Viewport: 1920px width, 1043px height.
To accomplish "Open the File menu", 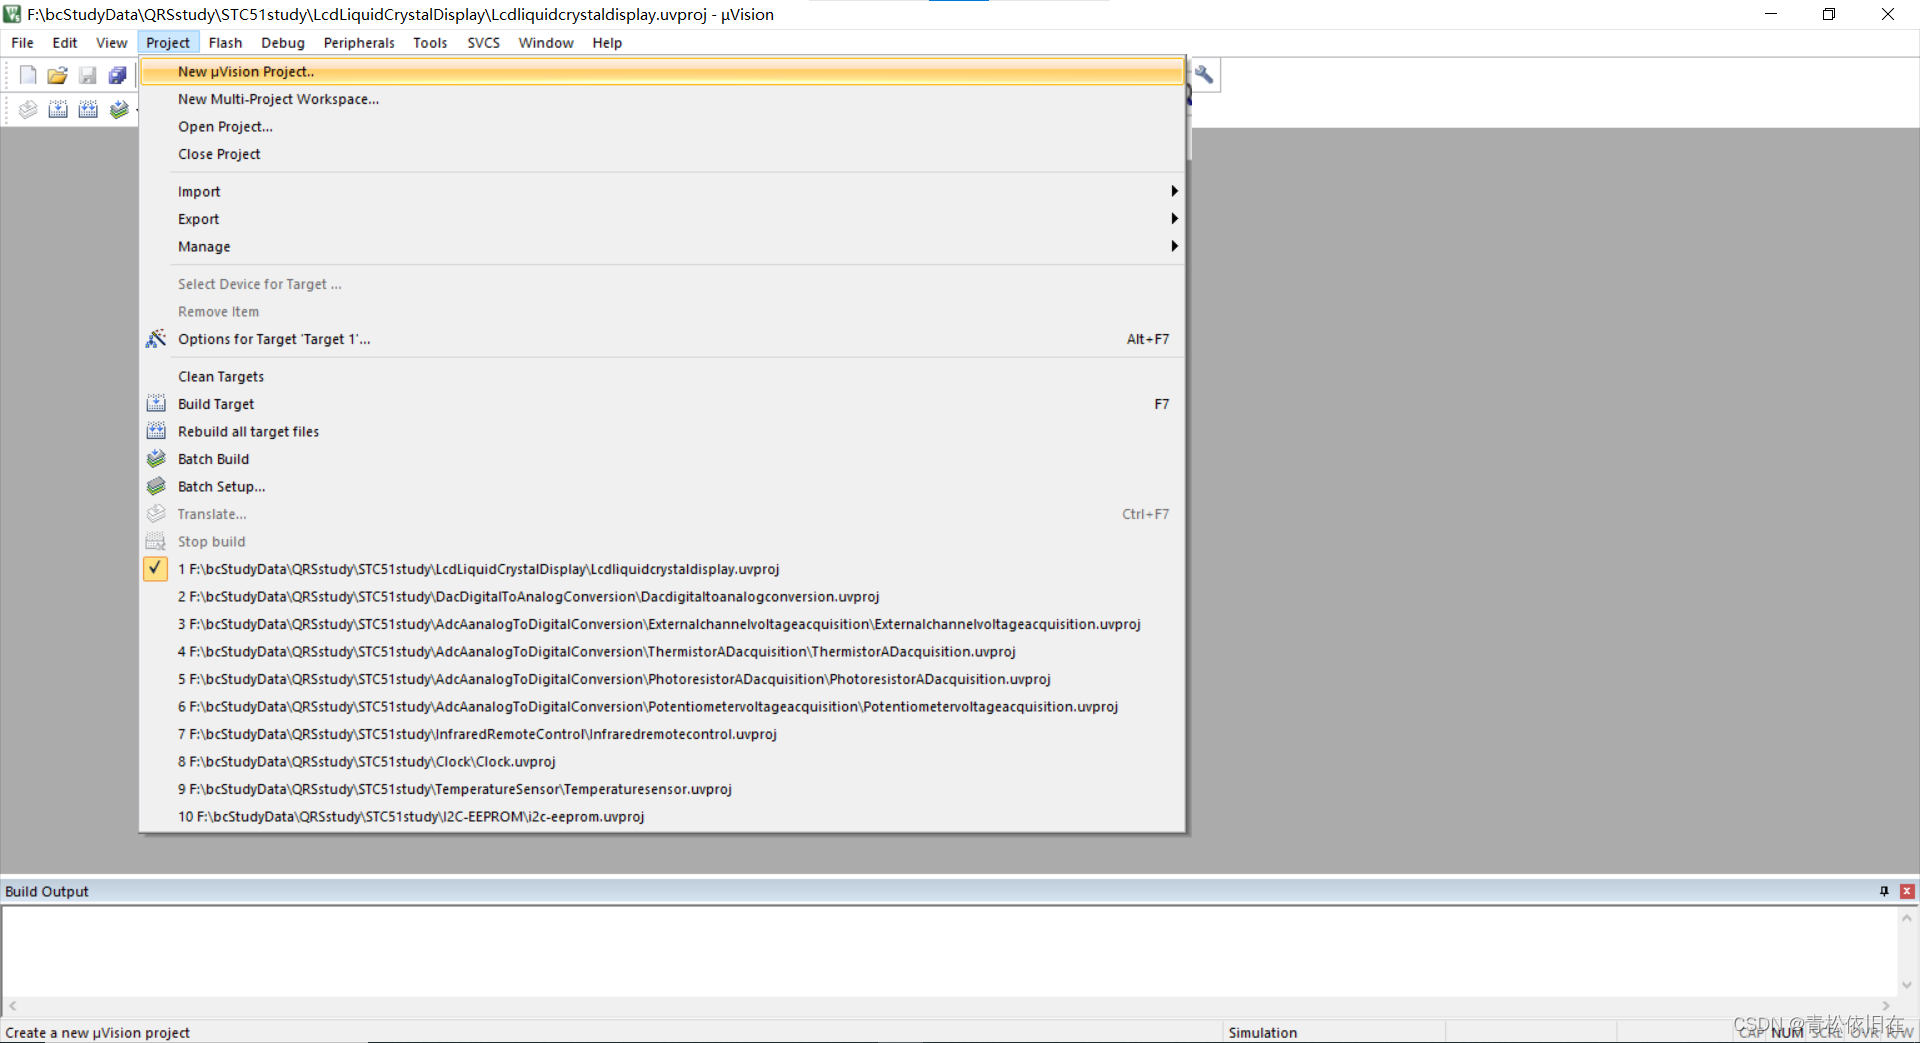I will pos(22,43).
